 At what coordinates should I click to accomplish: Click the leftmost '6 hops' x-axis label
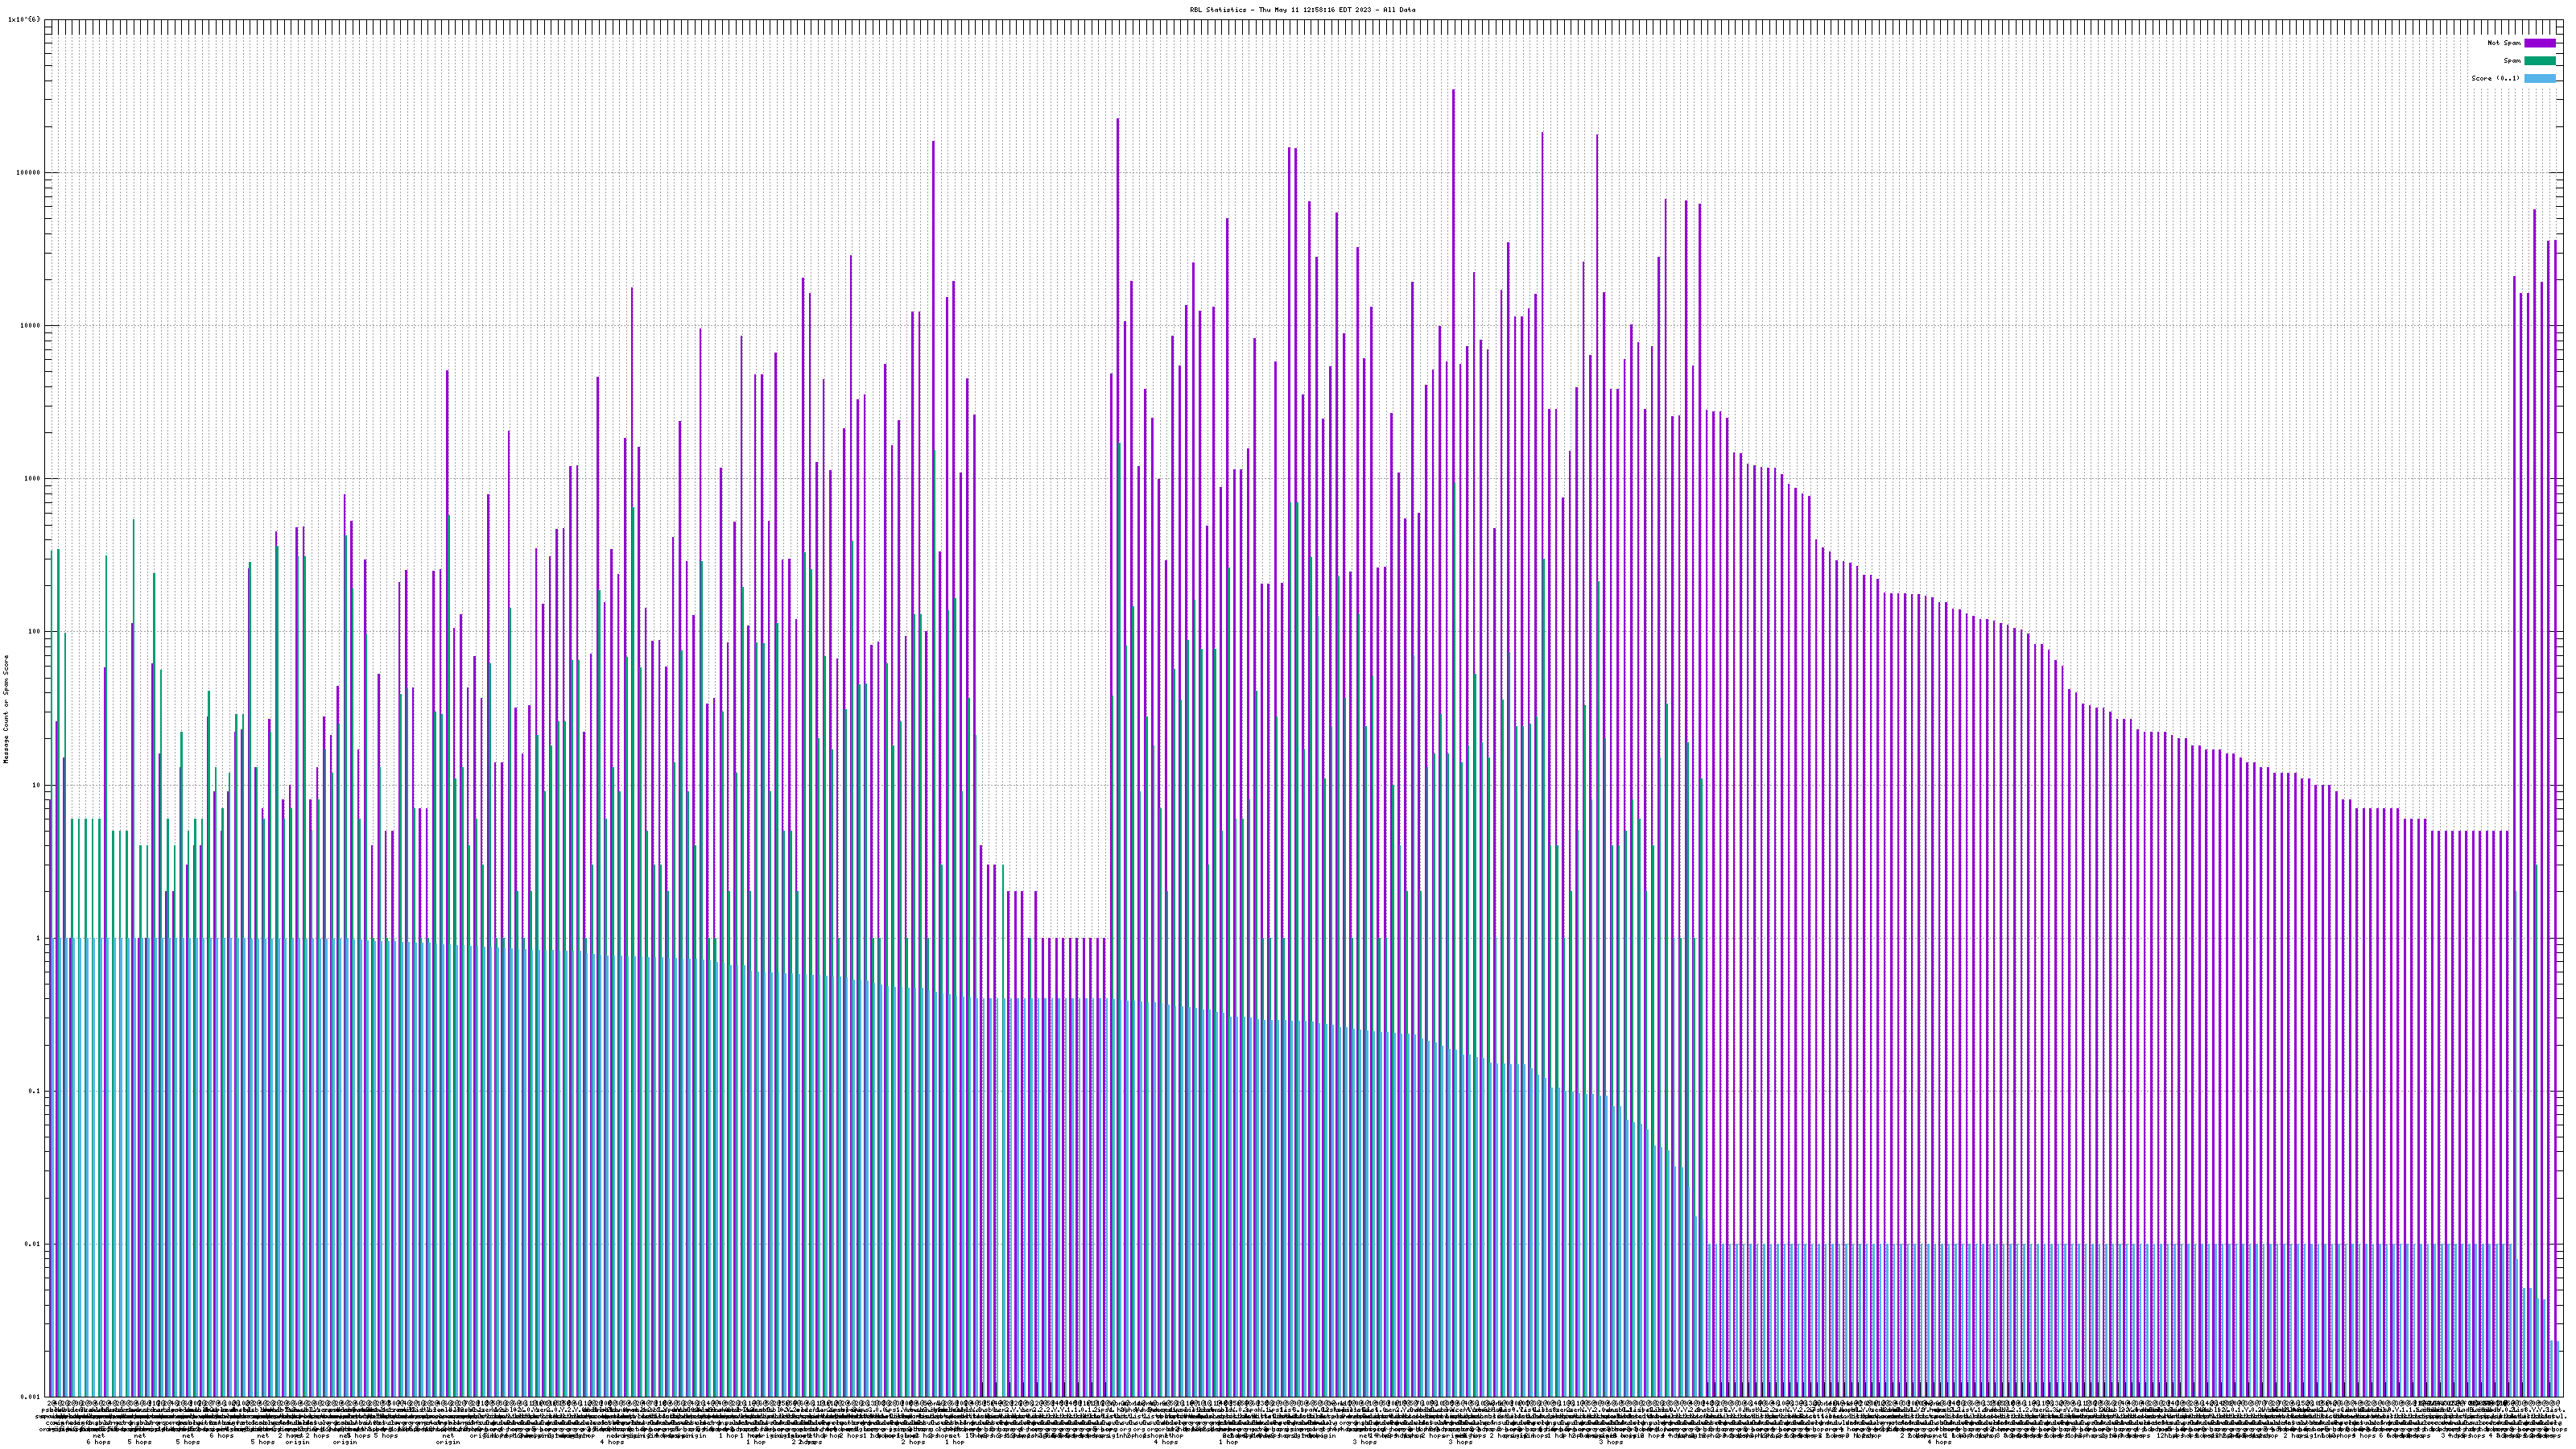(x=98, y=1442)
